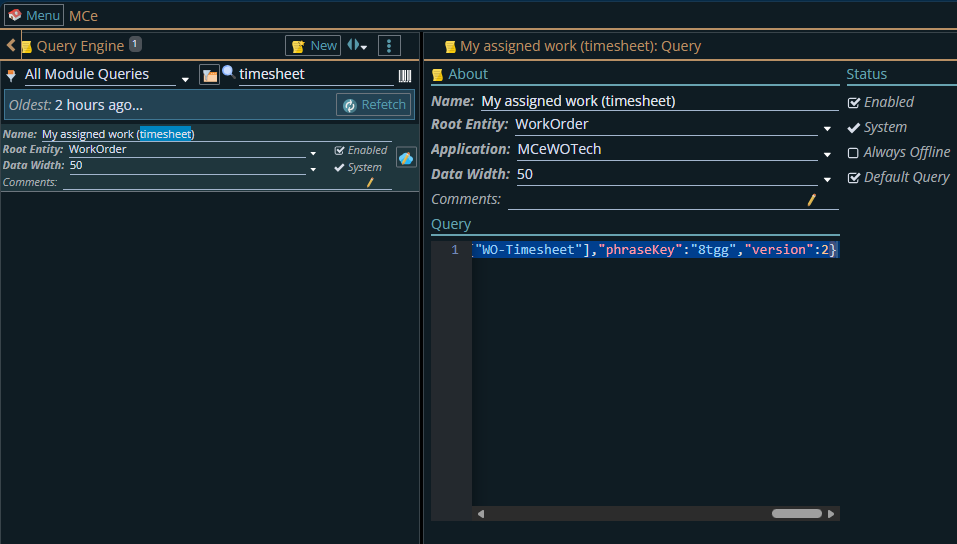Click the pin filter icon
Screen dimensions: 957x544
point(11,76)
